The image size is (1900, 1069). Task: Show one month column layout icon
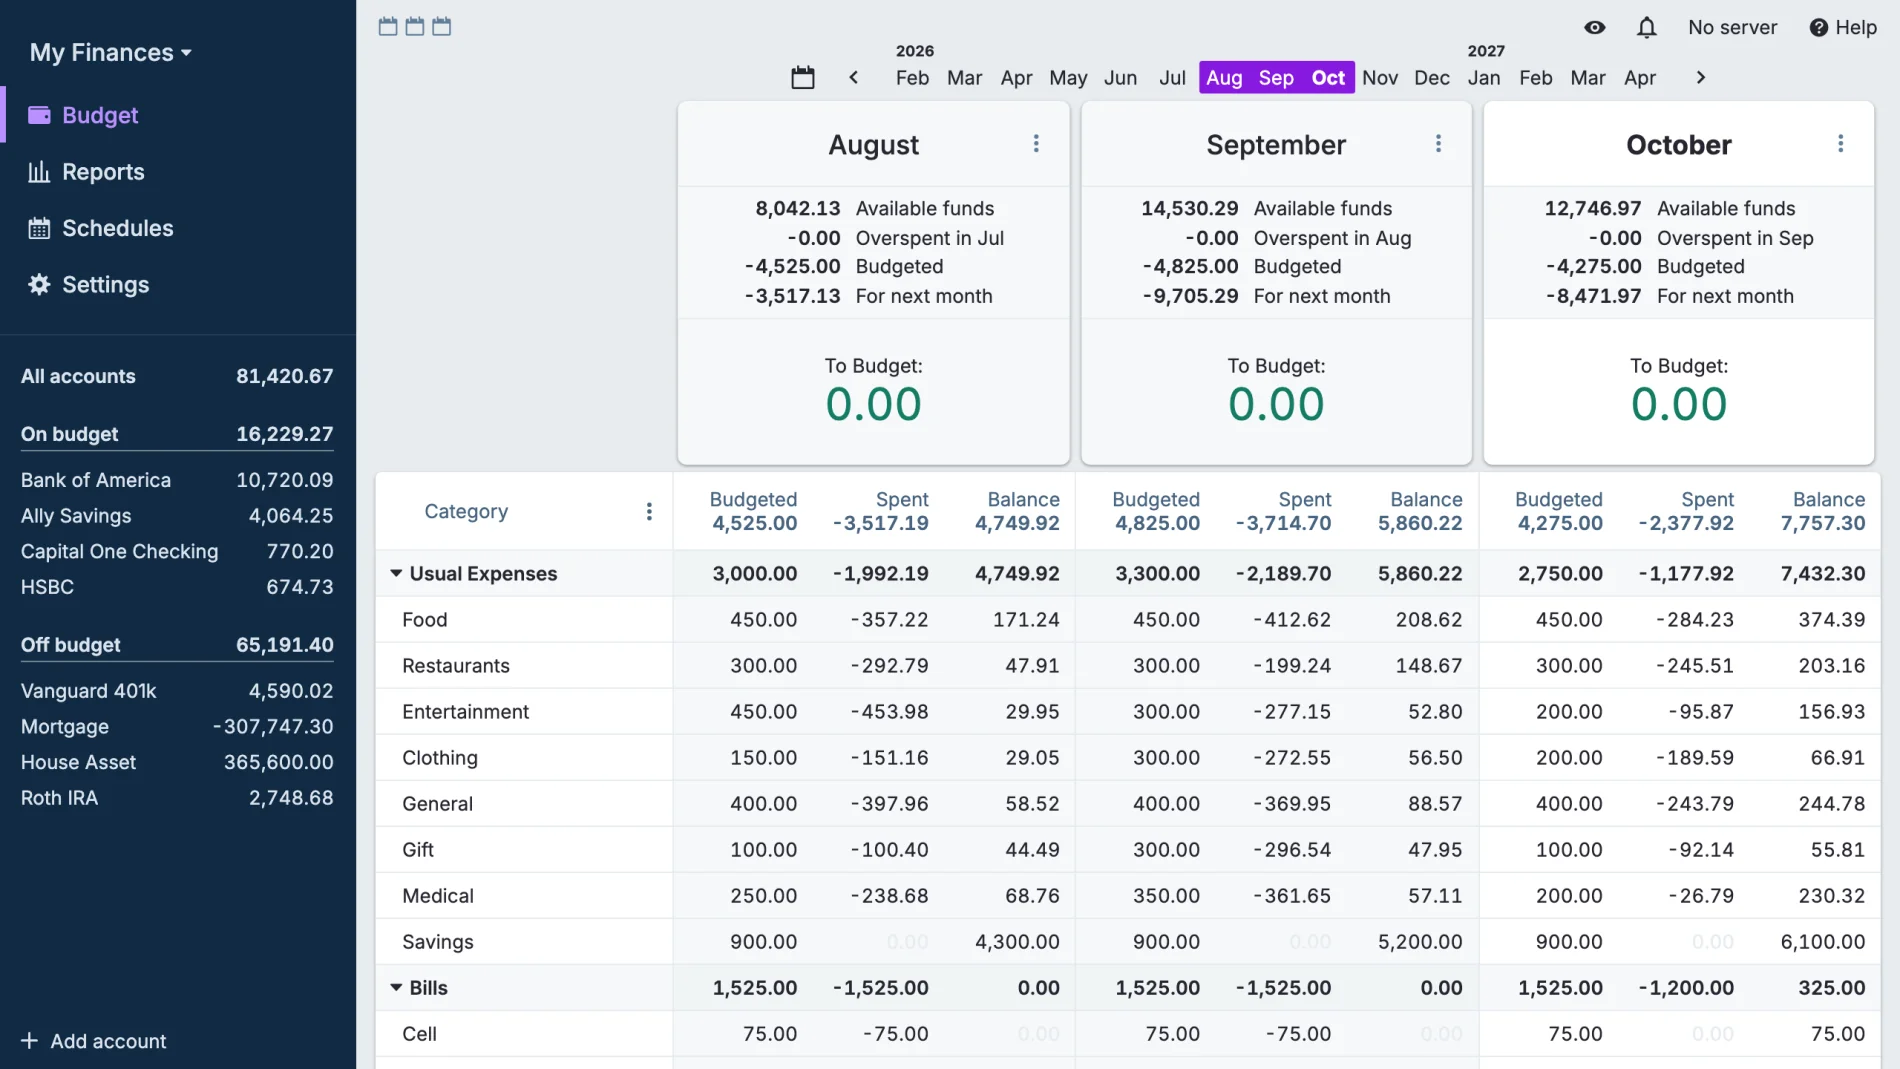[388, 26]
